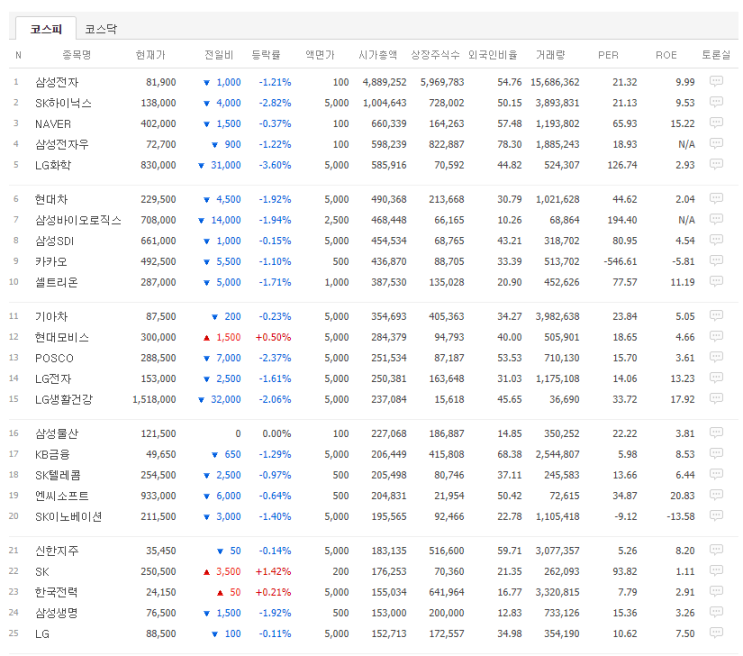The height and width of the screenshot is (656, 743).
Task: Open discussion board icon for SK하이닉스
Action: [716, 102]
